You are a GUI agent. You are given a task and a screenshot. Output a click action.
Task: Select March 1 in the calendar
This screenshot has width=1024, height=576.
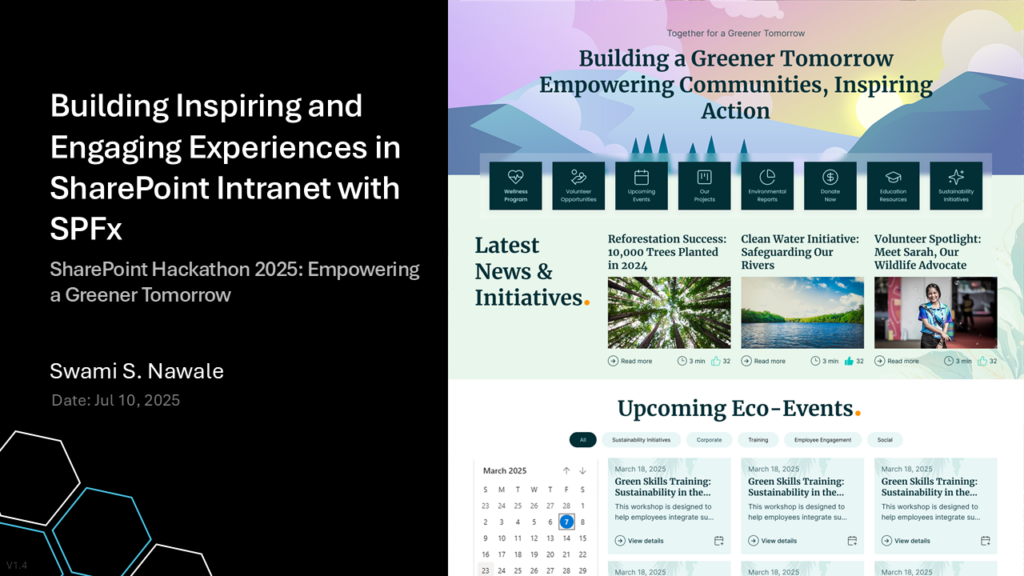tap(583, 505)
